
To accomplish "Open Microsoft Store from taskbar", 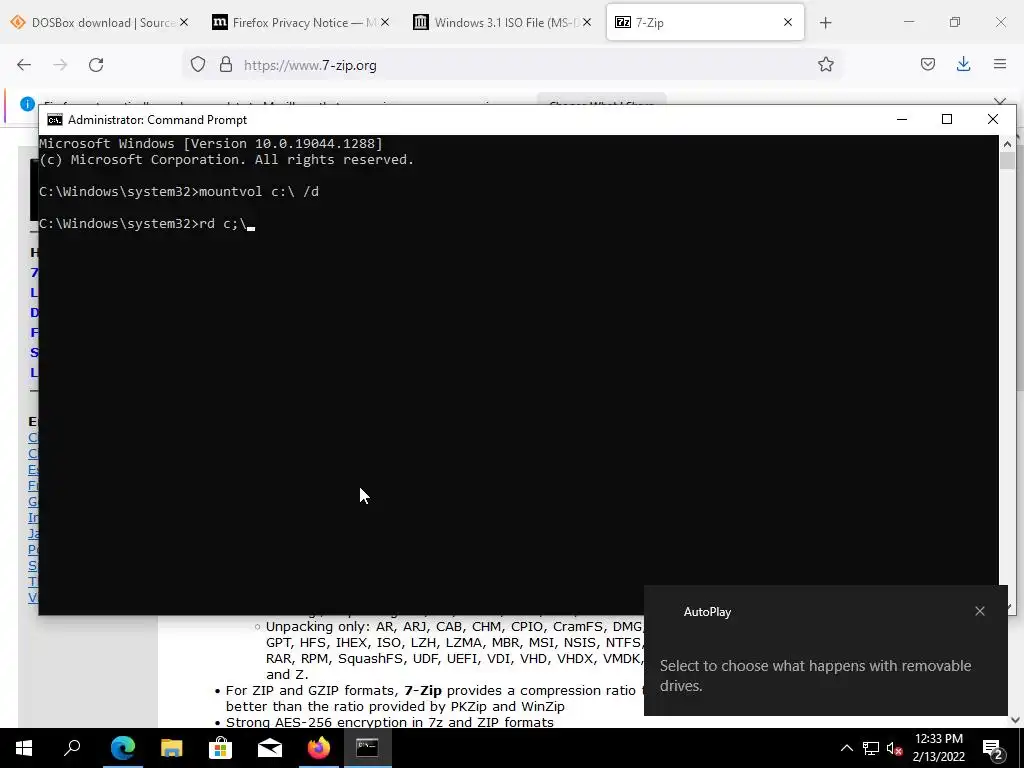I will point(220,748).
